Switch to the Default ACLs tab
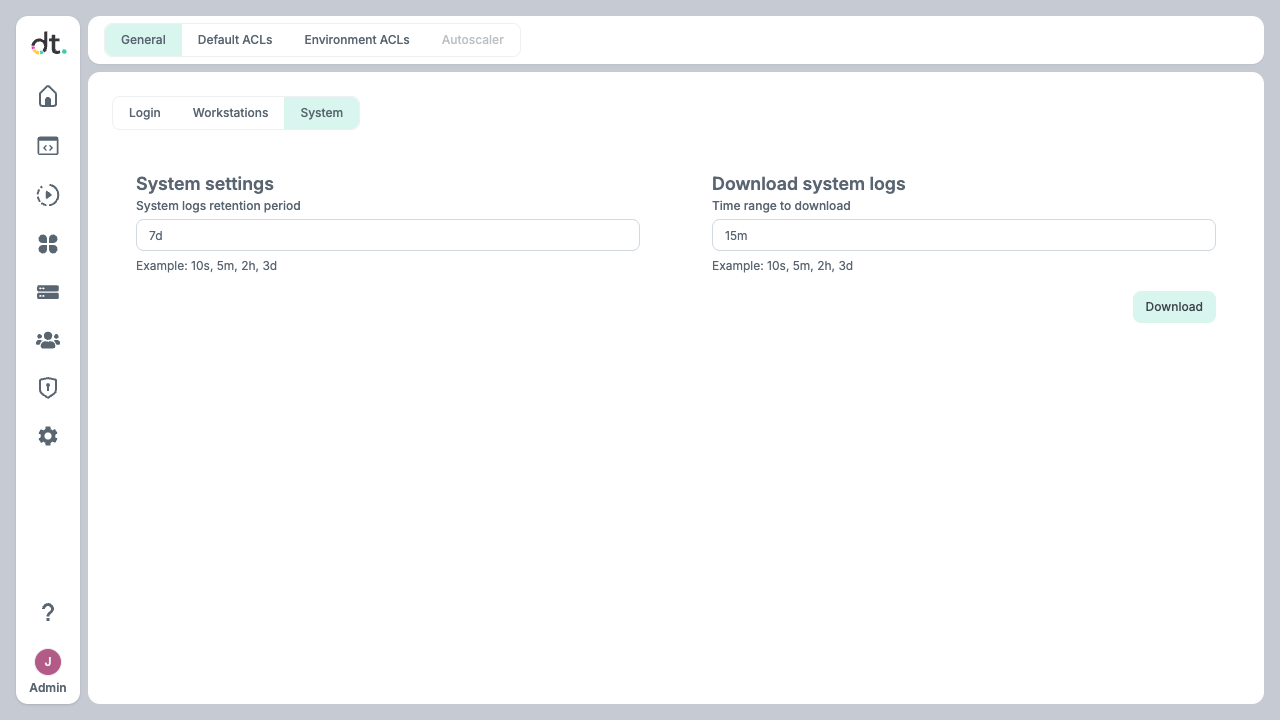The image size is (1280, 720). tap(235, 40)
